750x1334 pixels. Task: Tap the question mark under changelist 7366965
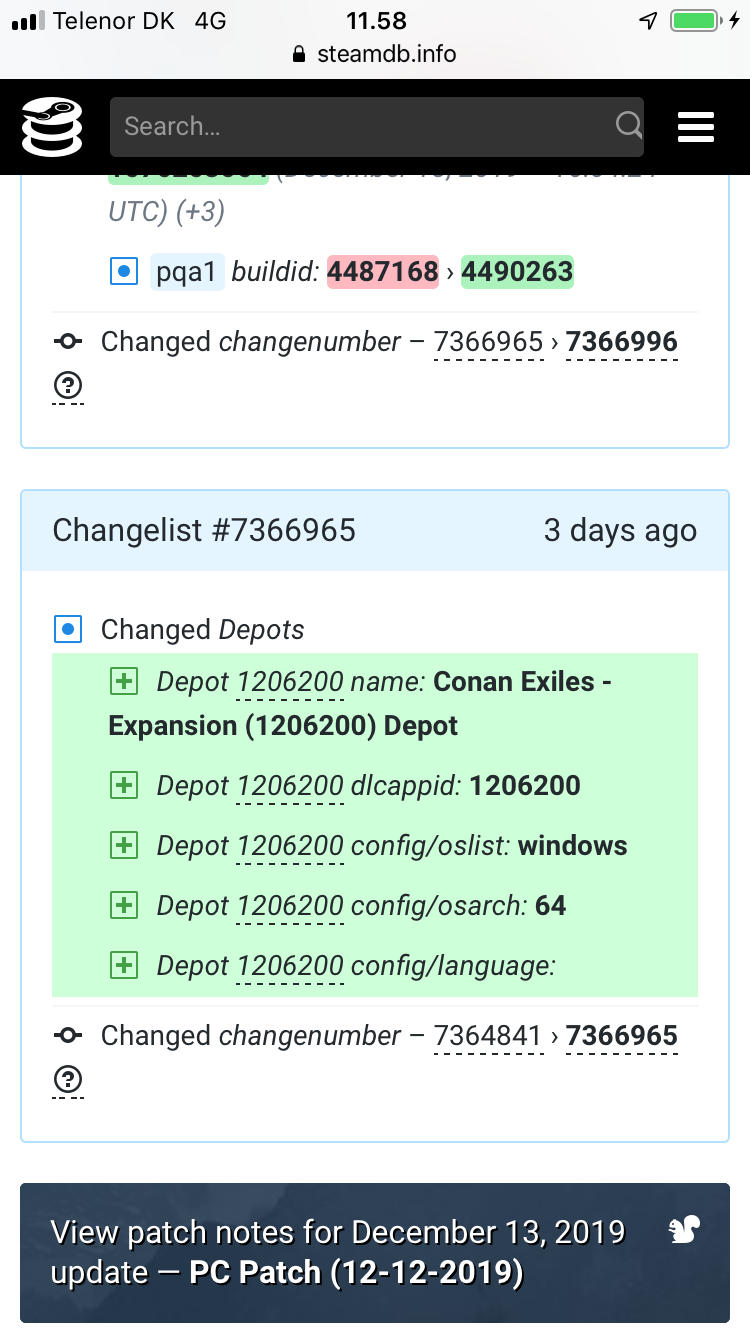click(x=68, y=1080)
